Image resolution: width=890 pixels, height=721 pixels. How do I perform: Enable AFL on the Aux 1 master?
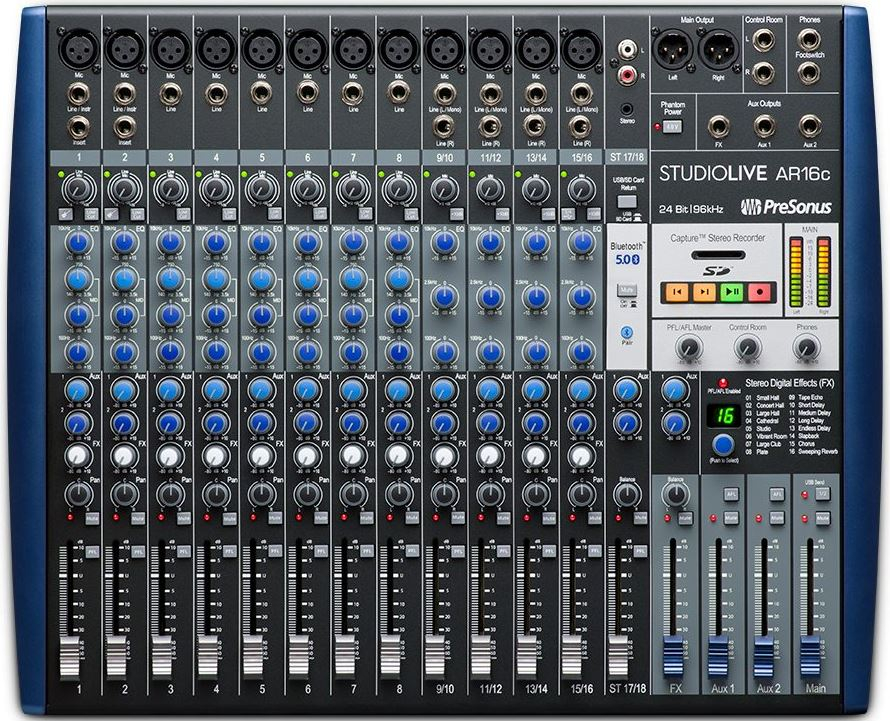[731, 494]
